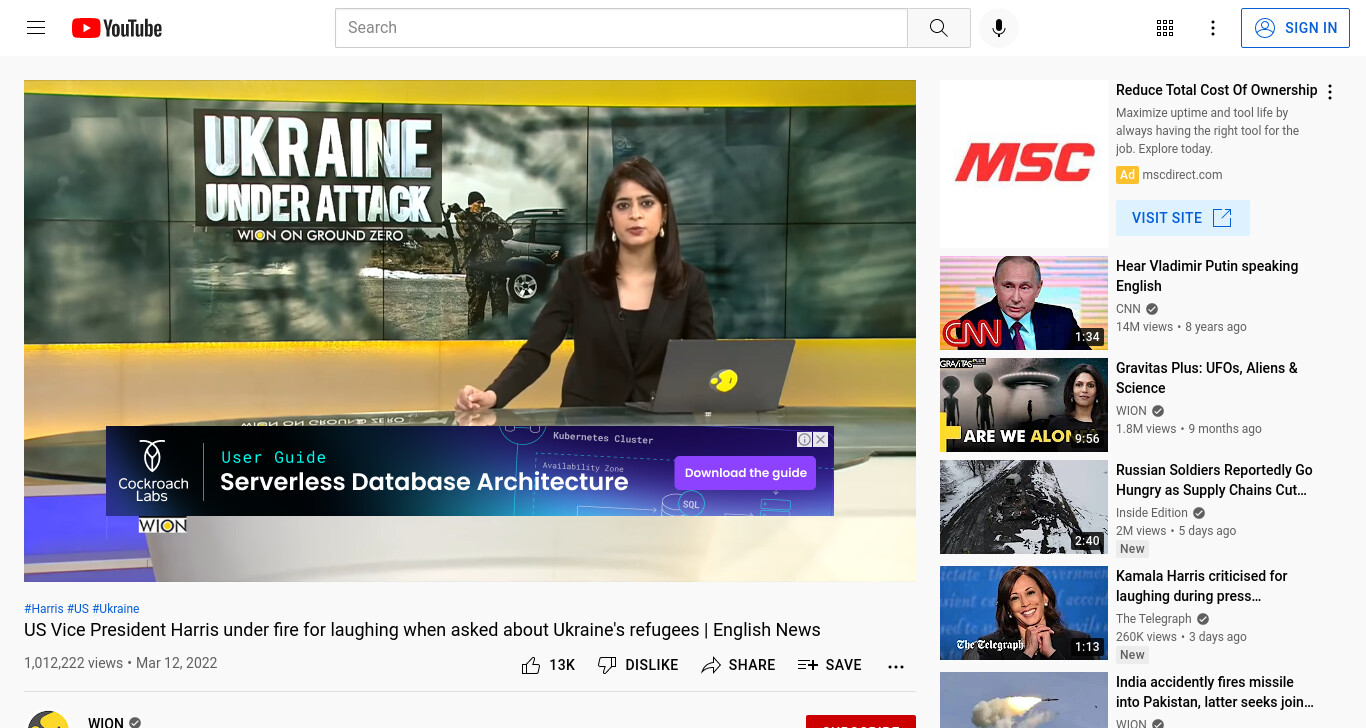1366x728 pixels.
Task: Open more actions ellipsis below video
Action: 896,666
